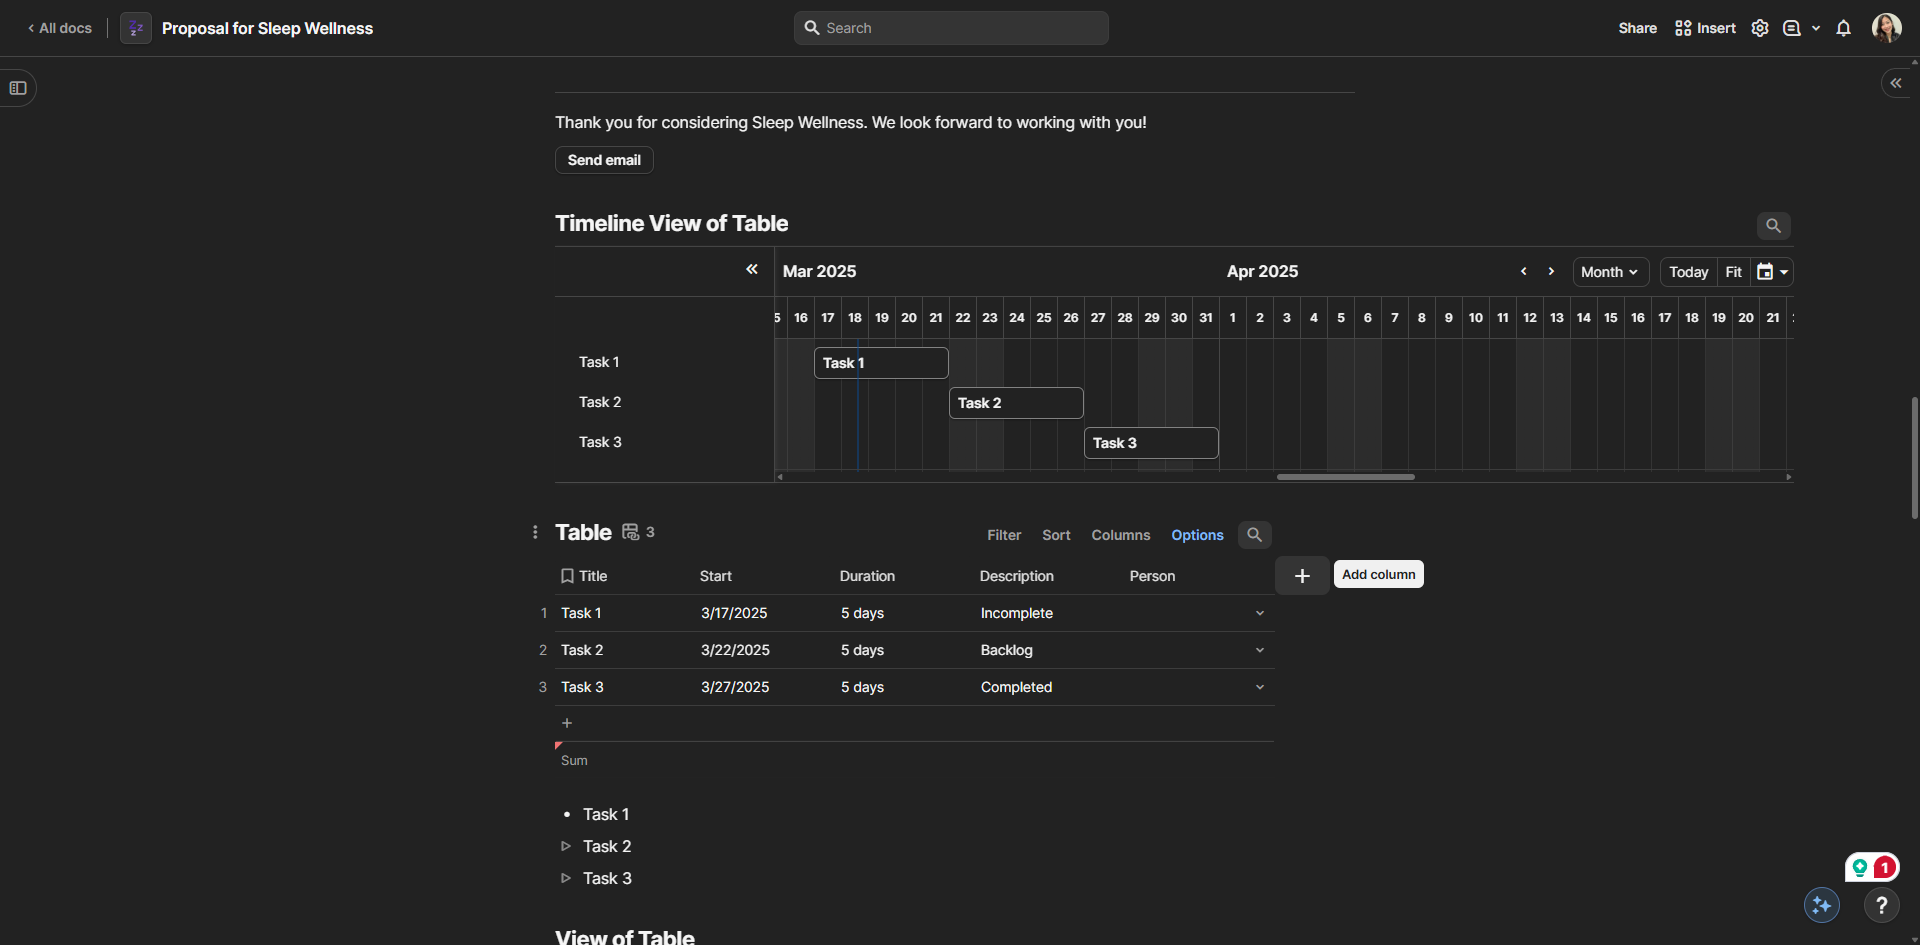Focus the Search input field
The height and width of the screenshot is (945, 1920).
[x=951, y=28]
